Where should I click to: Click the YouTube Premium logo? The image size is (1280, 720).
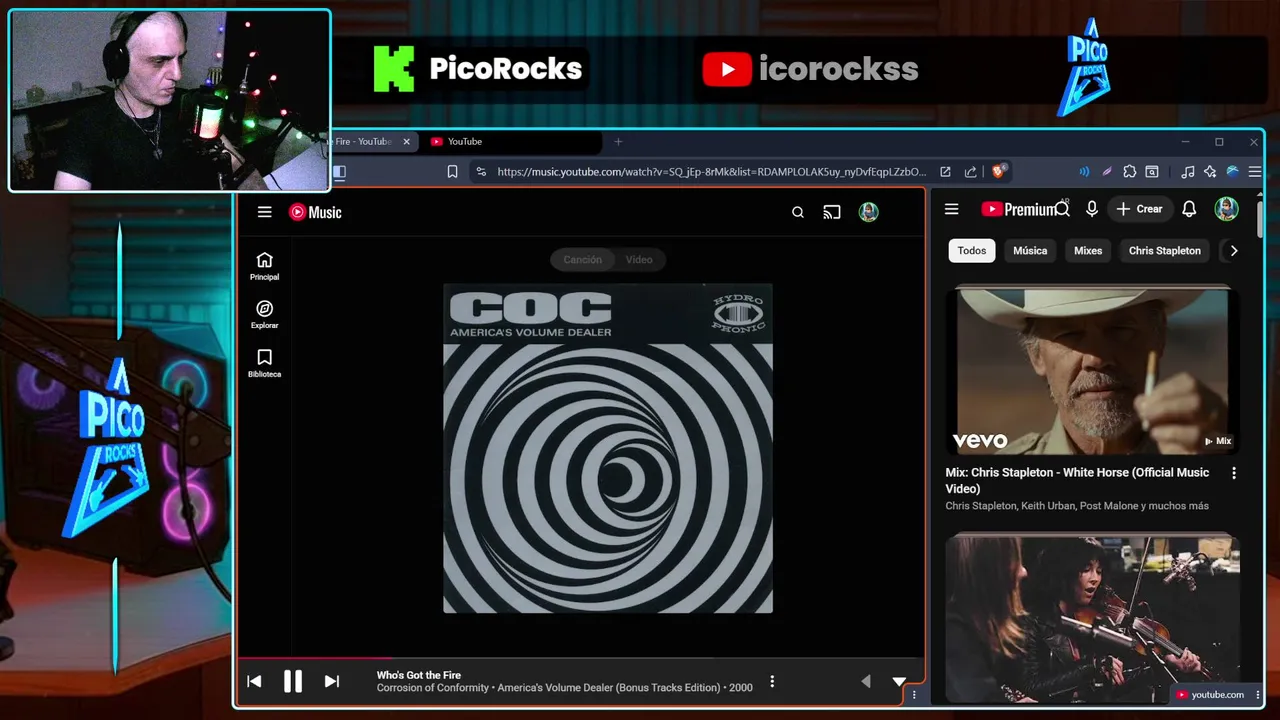coord(1018,209)
